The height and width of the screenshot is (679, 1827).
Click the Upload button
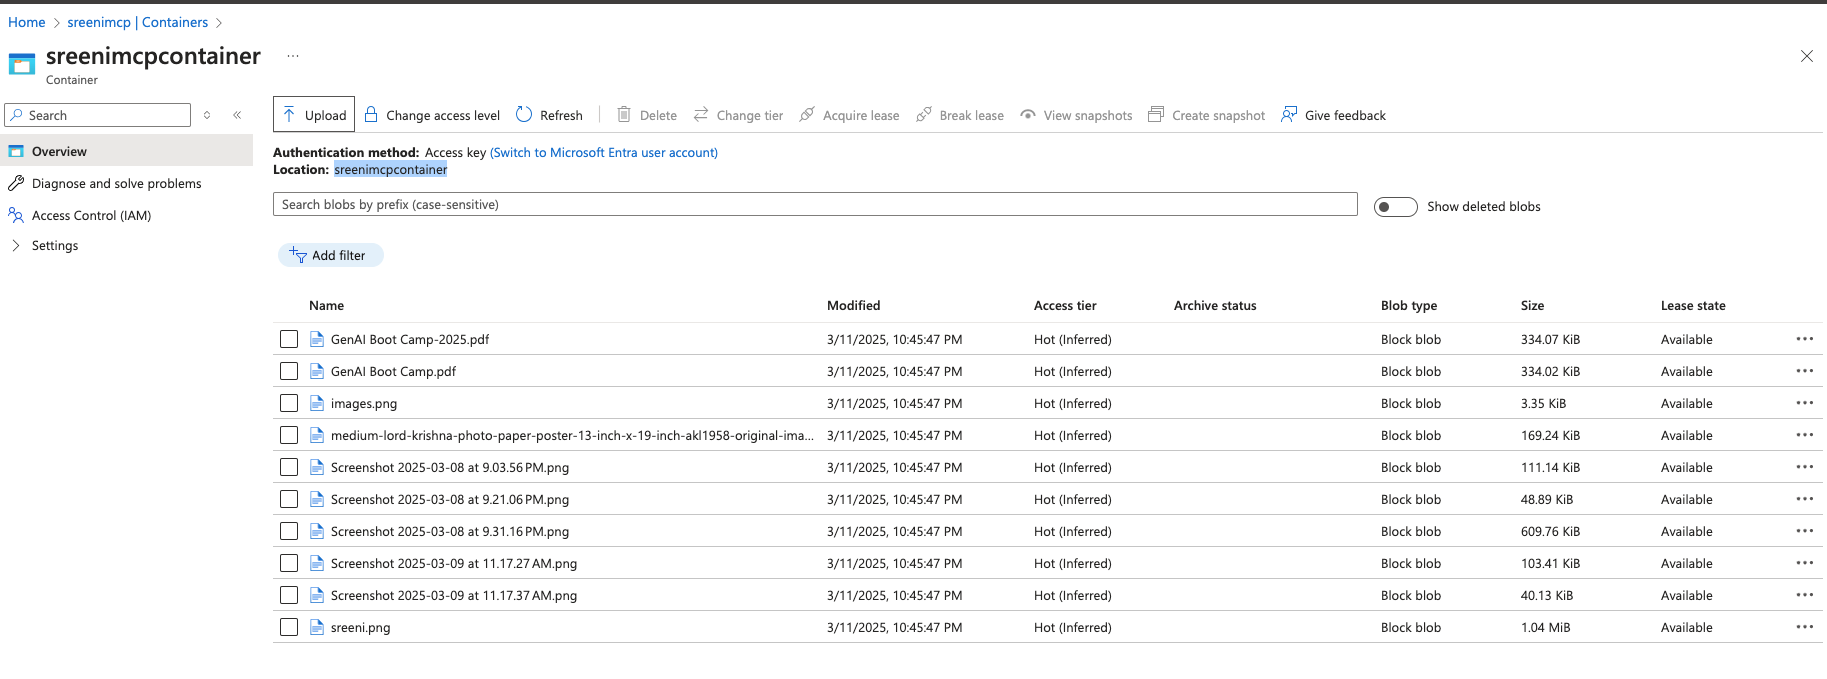(314, 115)
